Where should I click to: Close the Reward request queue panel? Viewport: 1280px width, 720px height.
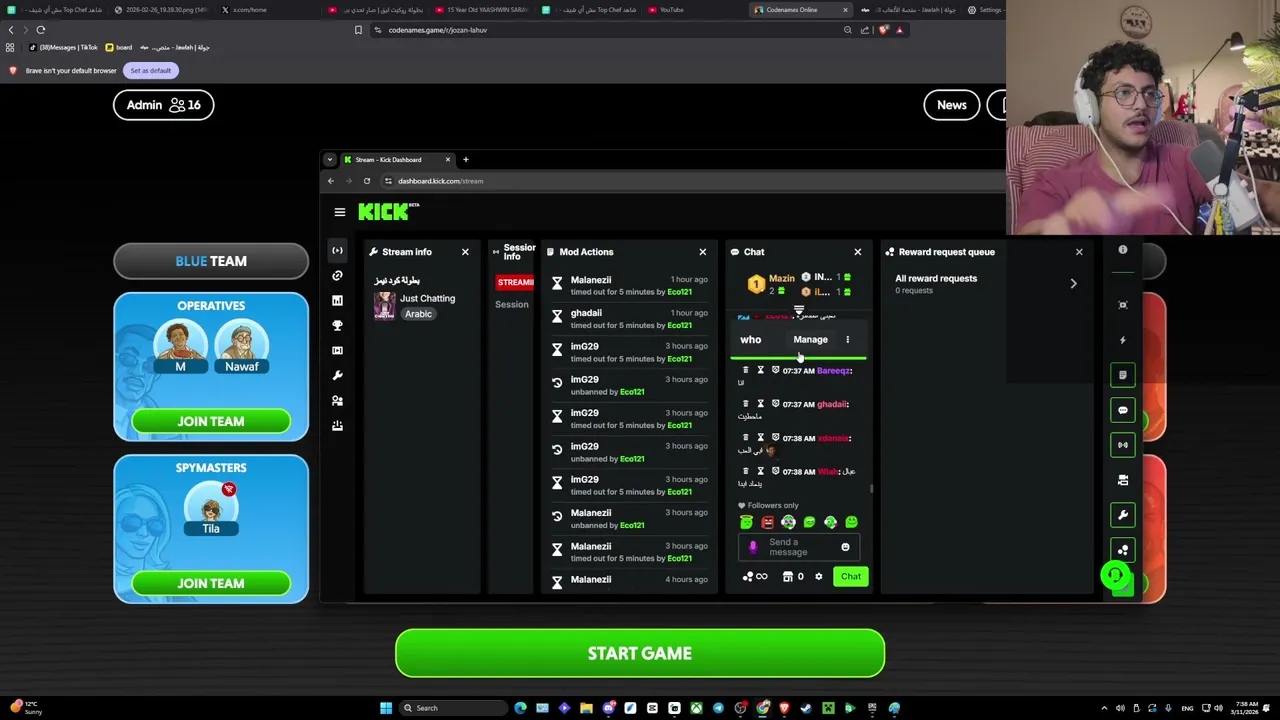[1078, 252]
